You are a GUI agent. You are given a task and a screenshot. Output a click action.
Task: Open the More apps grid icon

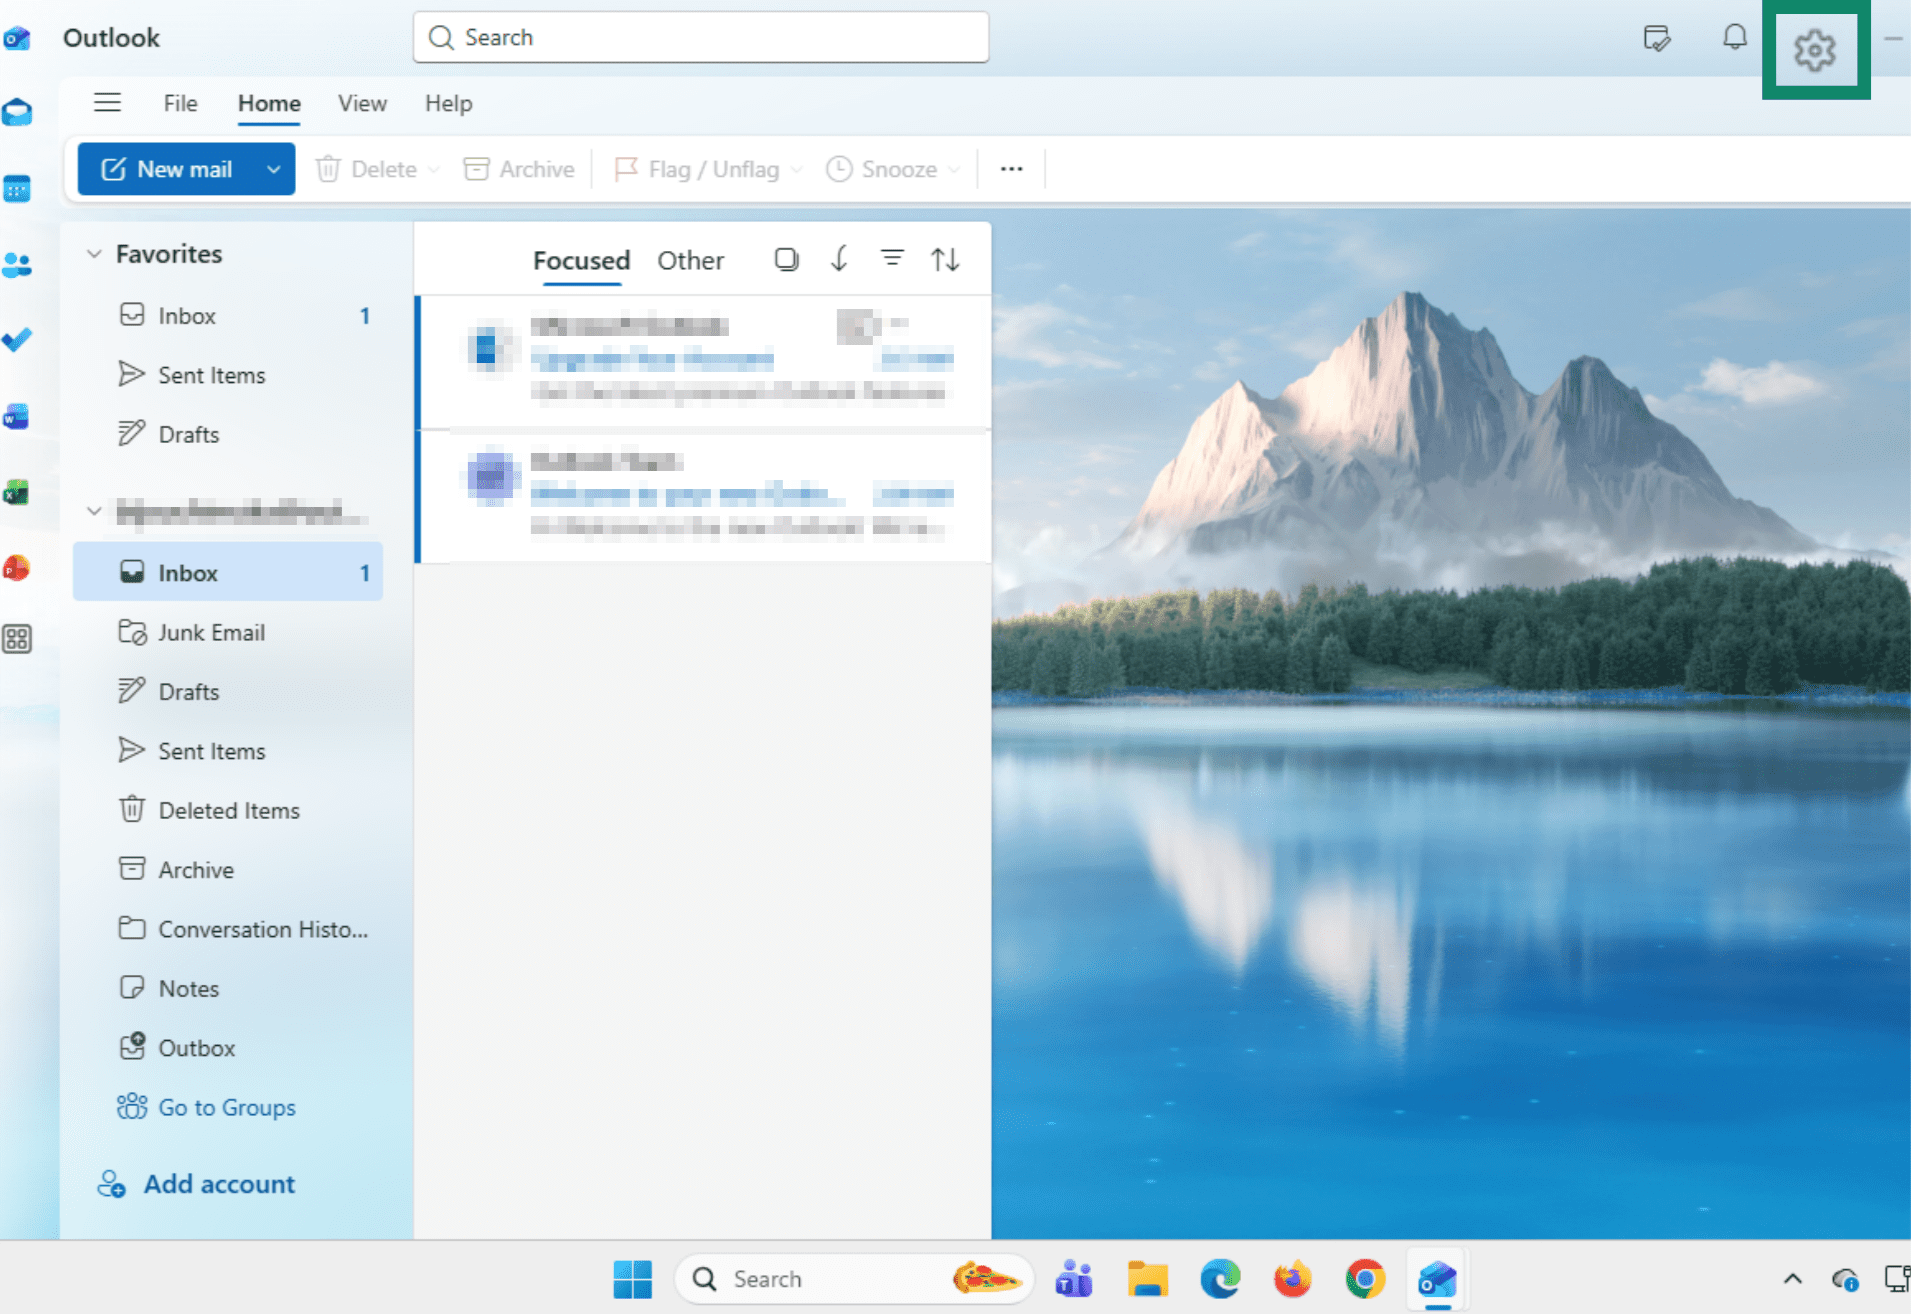coord(17,638)
